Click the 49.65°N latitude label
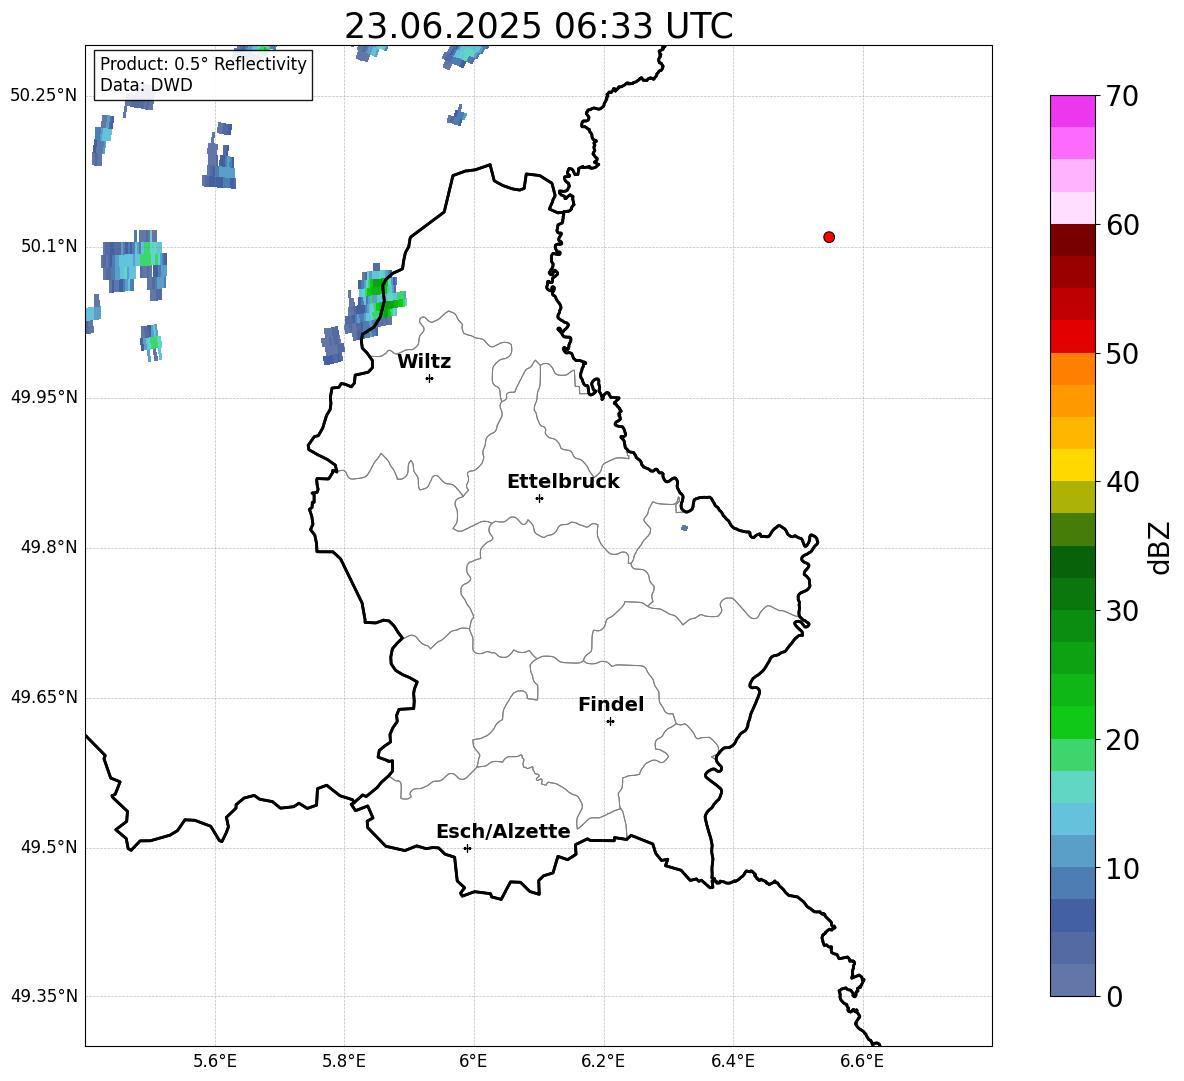The height and width of the screenshot is (1081, 1184). coord(44,697)
